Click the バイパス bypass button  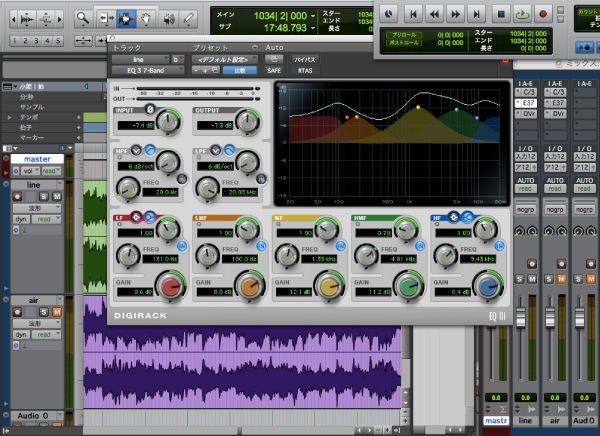(x=305, y=60)
